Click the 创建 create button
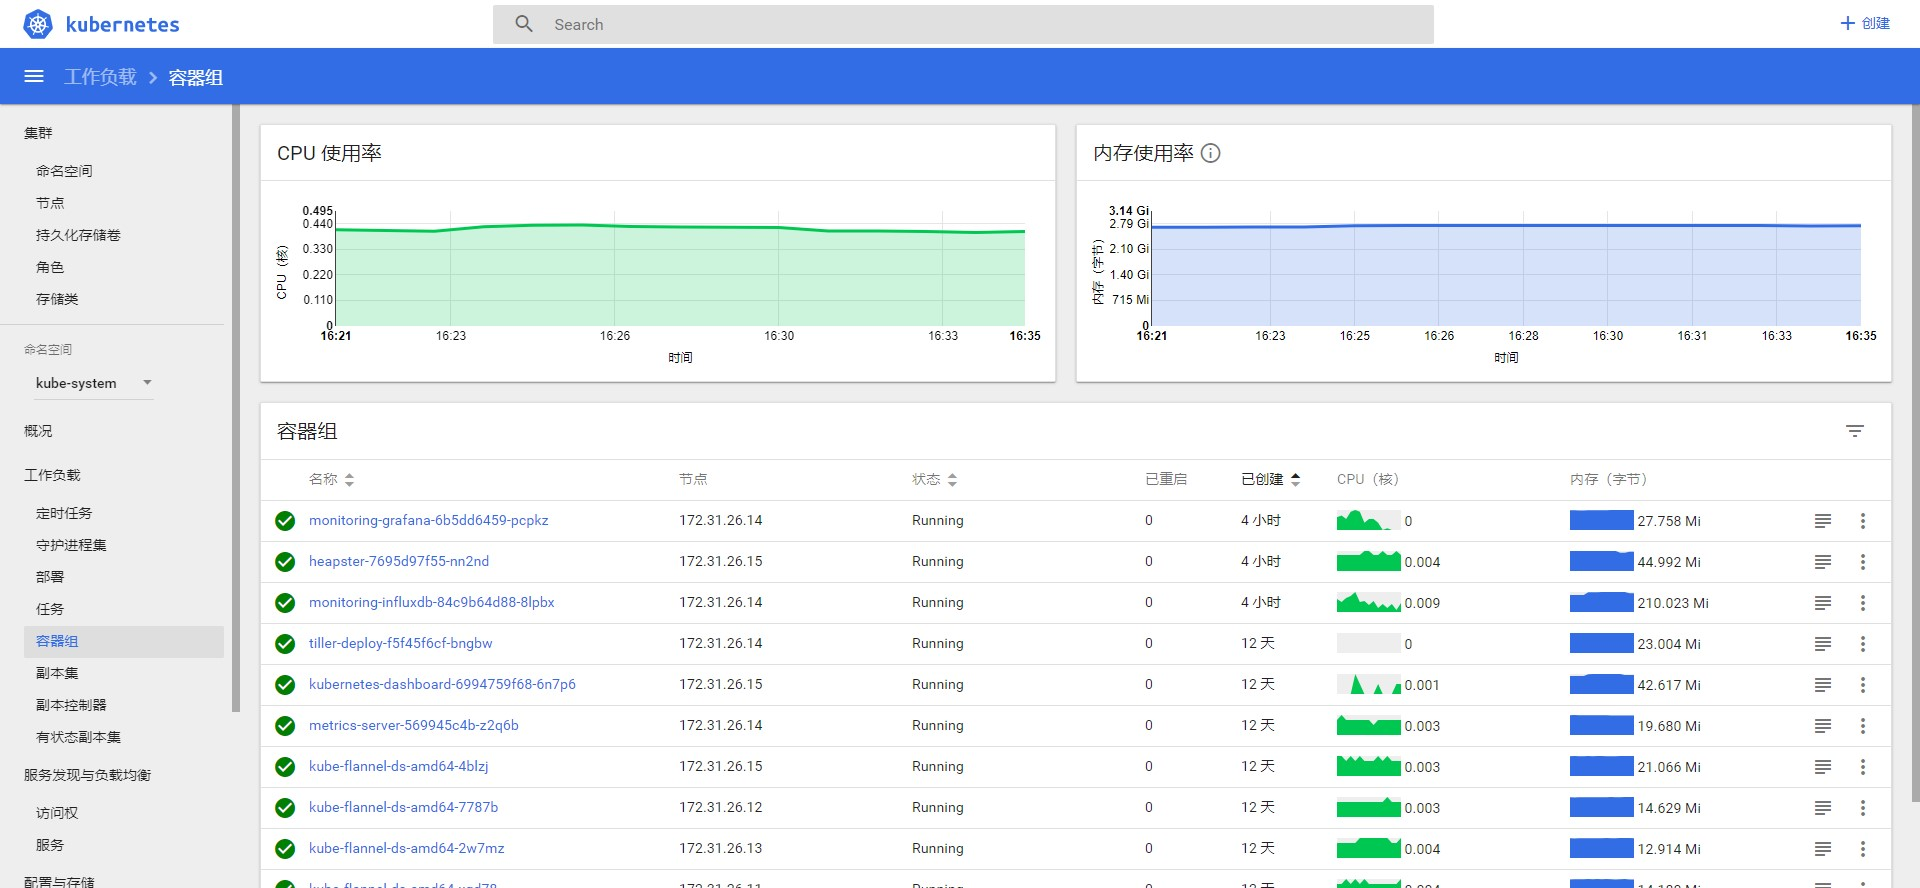 (1865, 23)
